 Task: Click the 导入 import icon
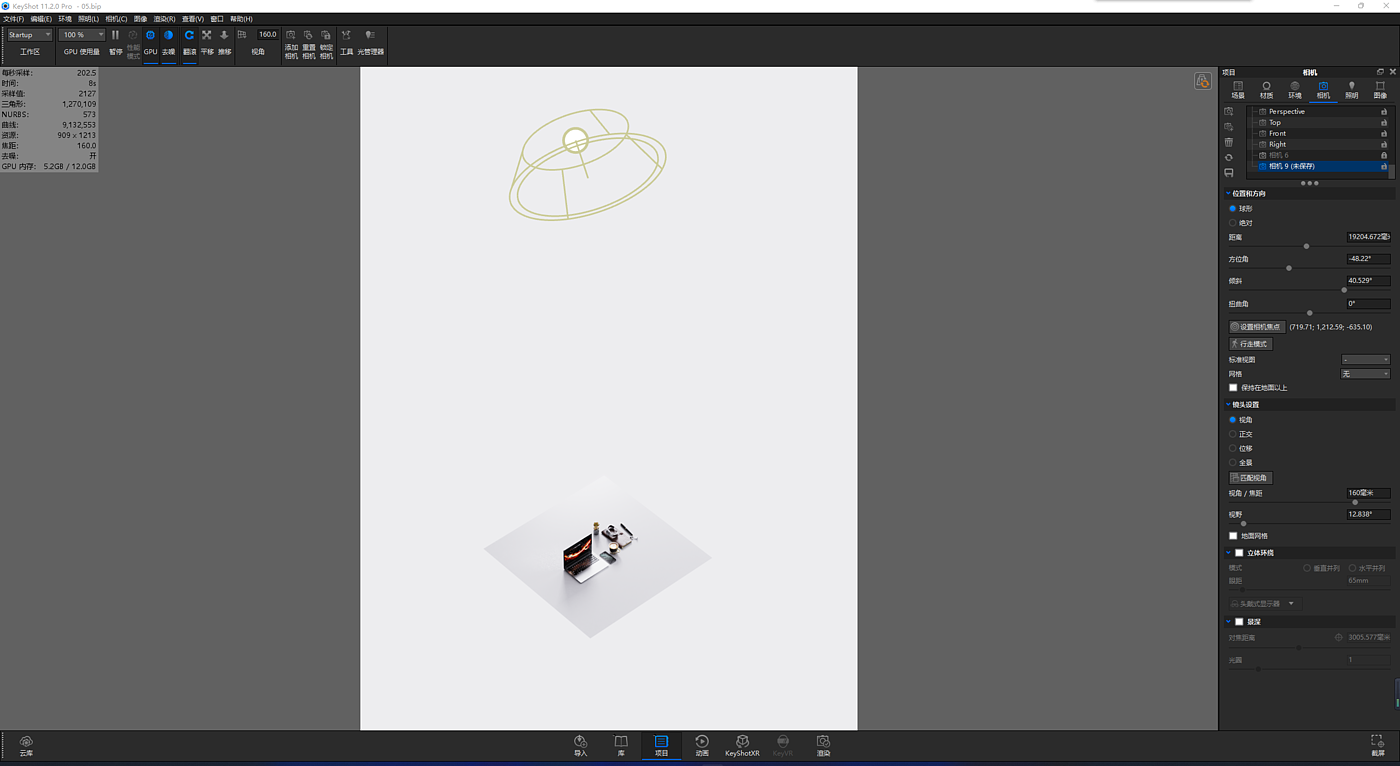pyautogui.click(x=580, y=742)
